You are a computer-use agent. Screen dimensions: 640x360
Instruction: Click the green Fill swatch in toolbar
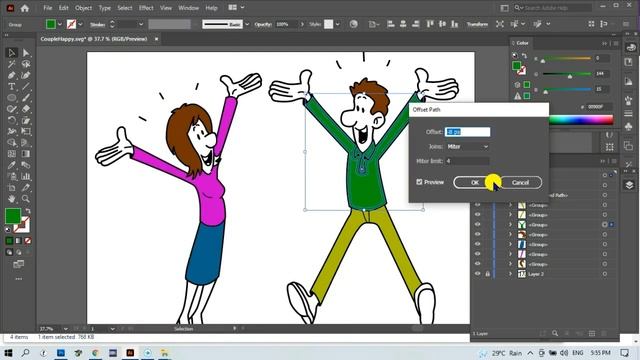click(x=13, y=216)
